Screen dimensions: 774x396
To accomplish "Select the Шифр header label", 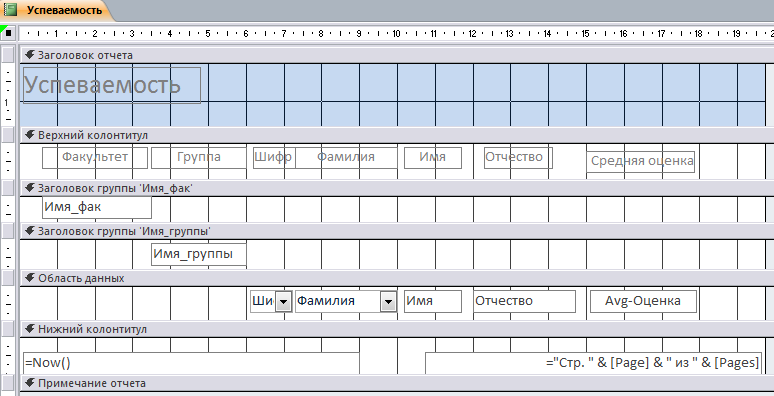I will pos(273,158).
